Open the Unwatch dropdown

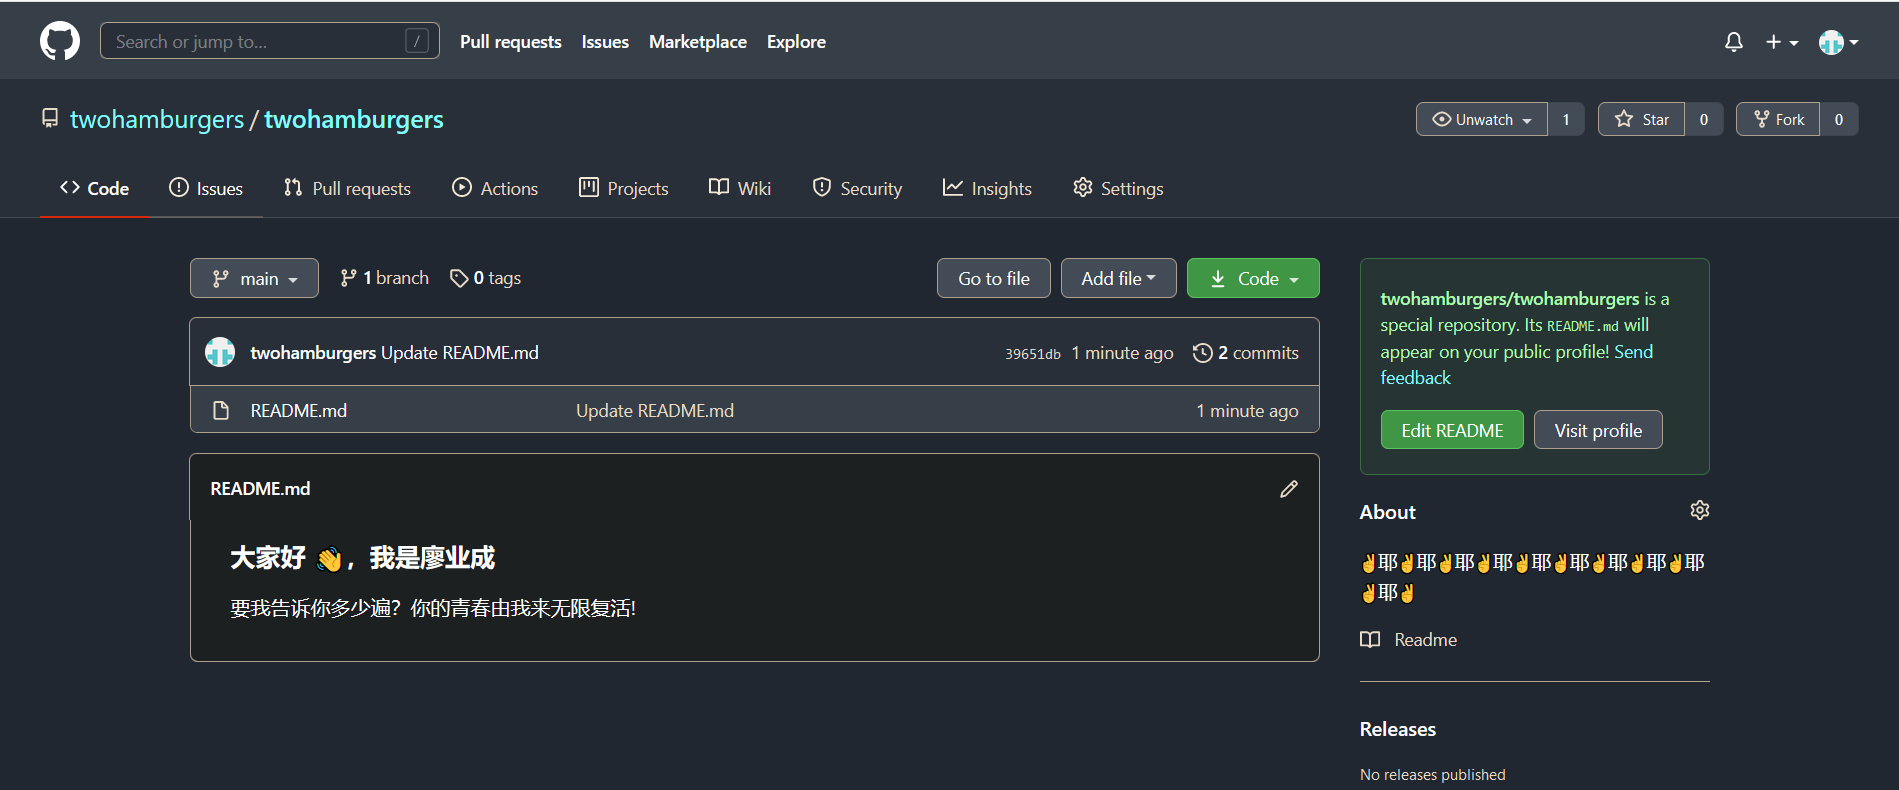click(1482, 119)
